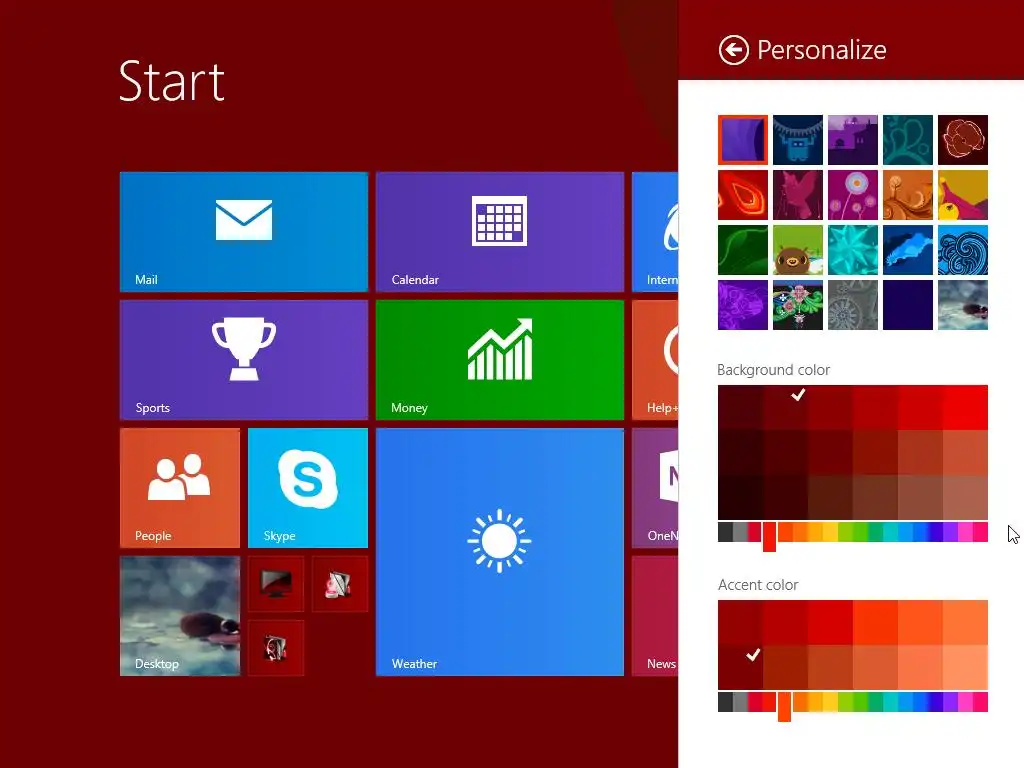Pick the light orange accent shade
Screen dimensions: 1024x768
point(965,622)
